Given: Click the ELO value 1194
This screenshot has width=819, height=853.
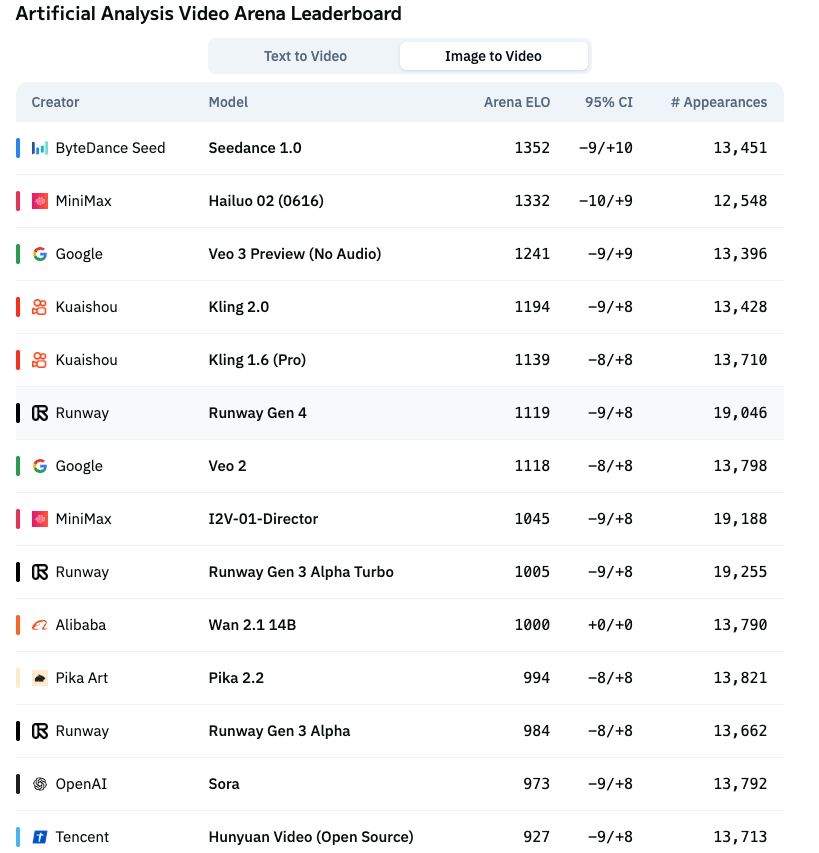Looking at the screenshot, I should click(532, 307).
